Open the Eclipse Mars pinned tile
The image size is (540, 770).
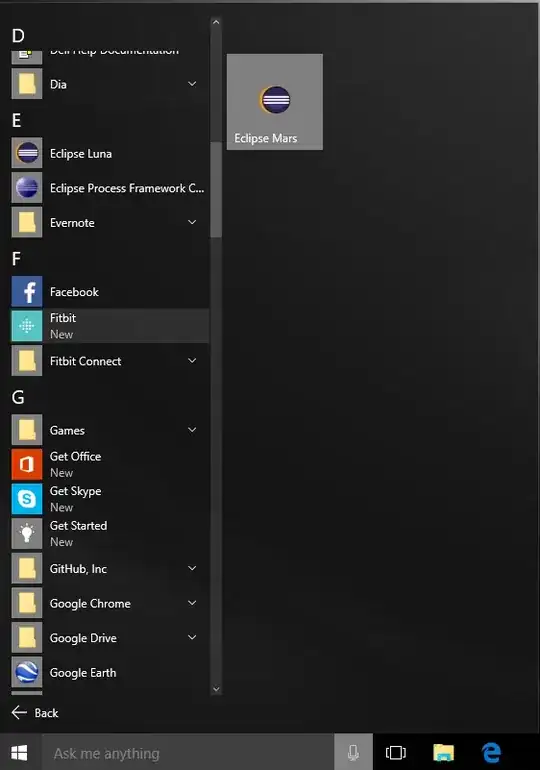[275, 102]
